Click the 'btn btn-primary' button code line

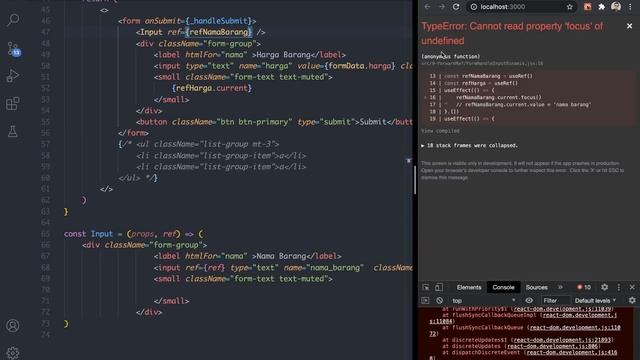click(x=274, y=122)
